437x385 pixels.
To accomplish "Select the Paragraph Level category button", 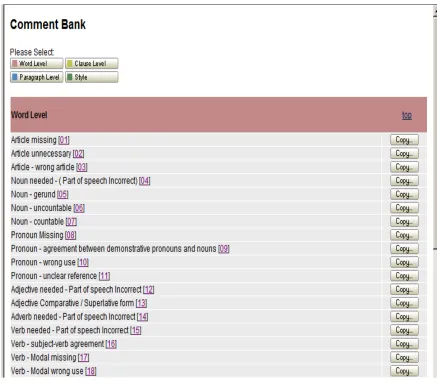I will [x=37, y=77].
